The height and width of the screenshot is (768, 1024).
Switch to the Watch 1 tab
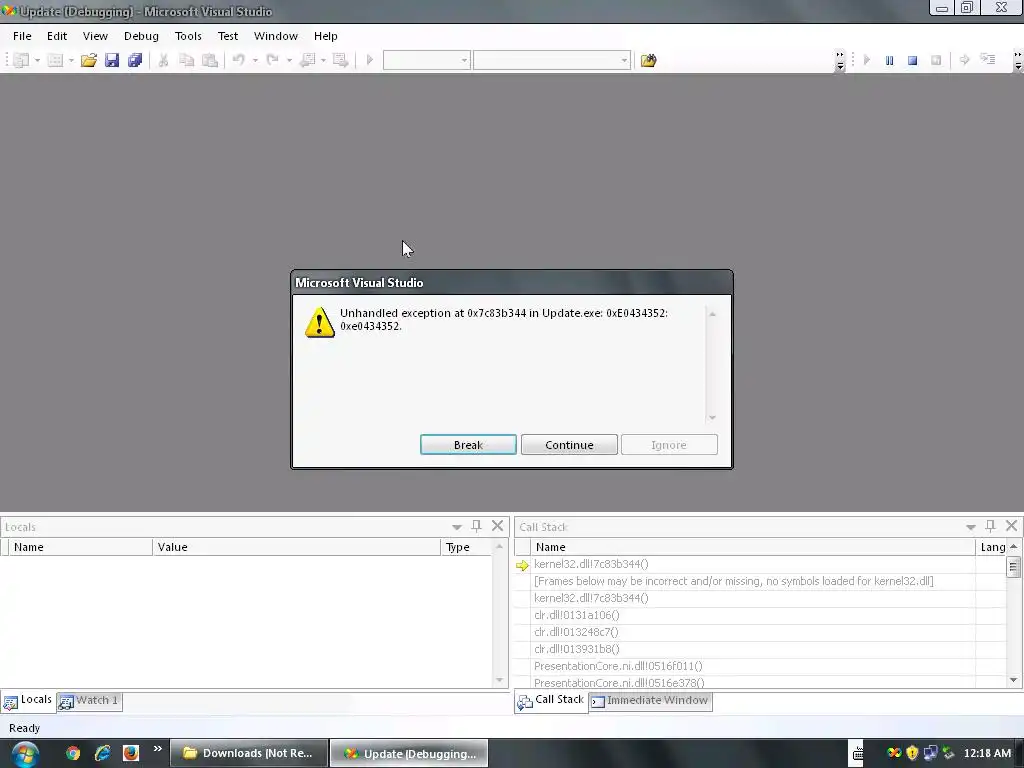click(x=89, y=701)
